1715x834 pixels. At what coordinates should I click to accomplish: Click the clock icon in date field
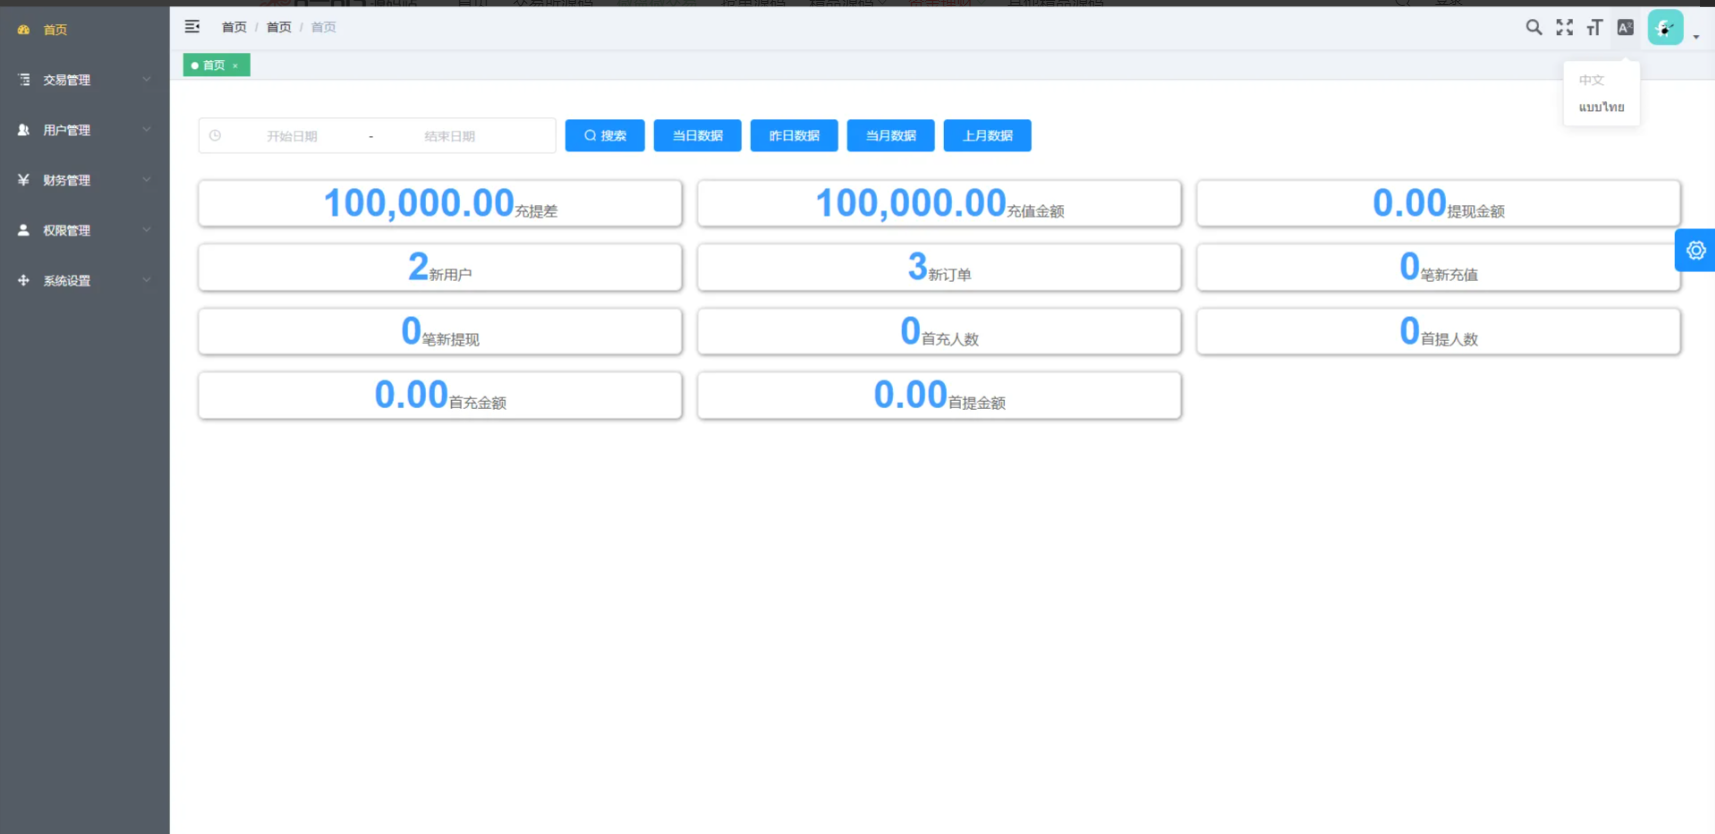tap(215, 136)
